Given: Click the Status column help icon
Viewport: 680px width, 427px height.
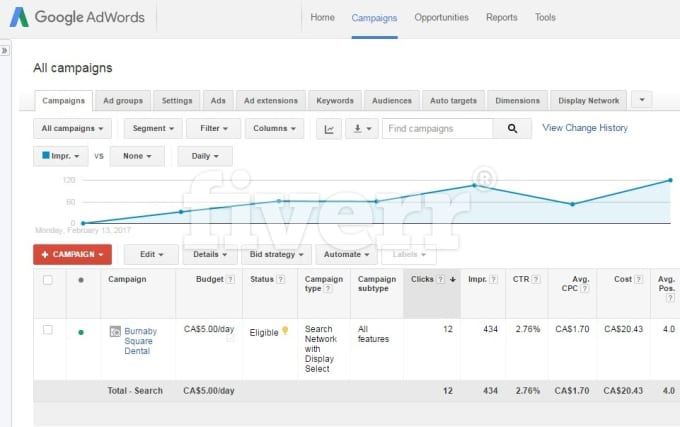Looking at the screenshot, I should [281, 280].
